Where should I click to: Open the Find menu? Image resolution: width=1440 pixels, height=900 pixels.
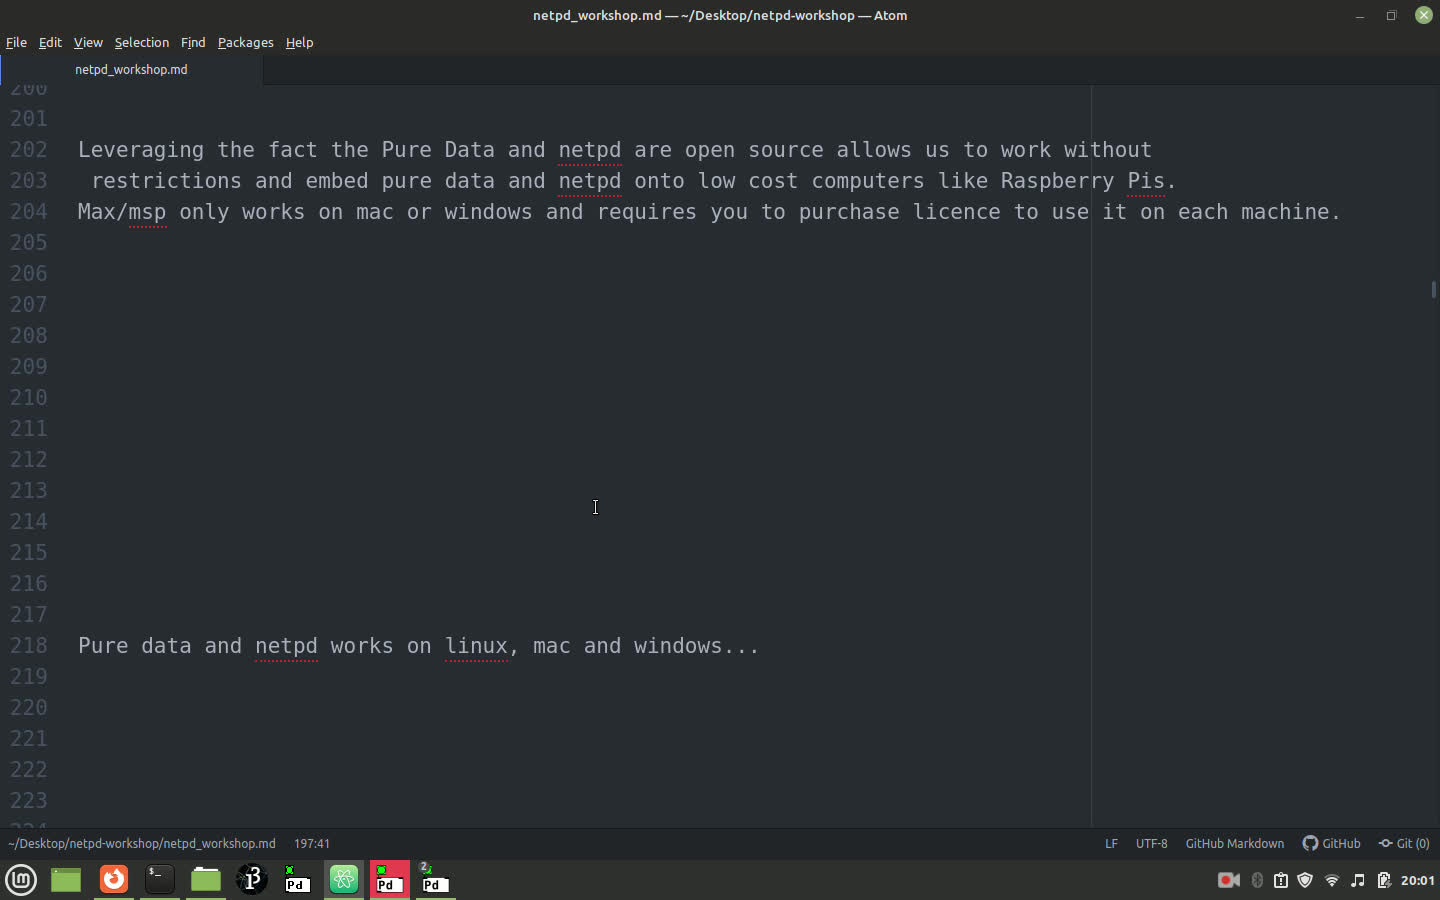click(x=193, y=42)
